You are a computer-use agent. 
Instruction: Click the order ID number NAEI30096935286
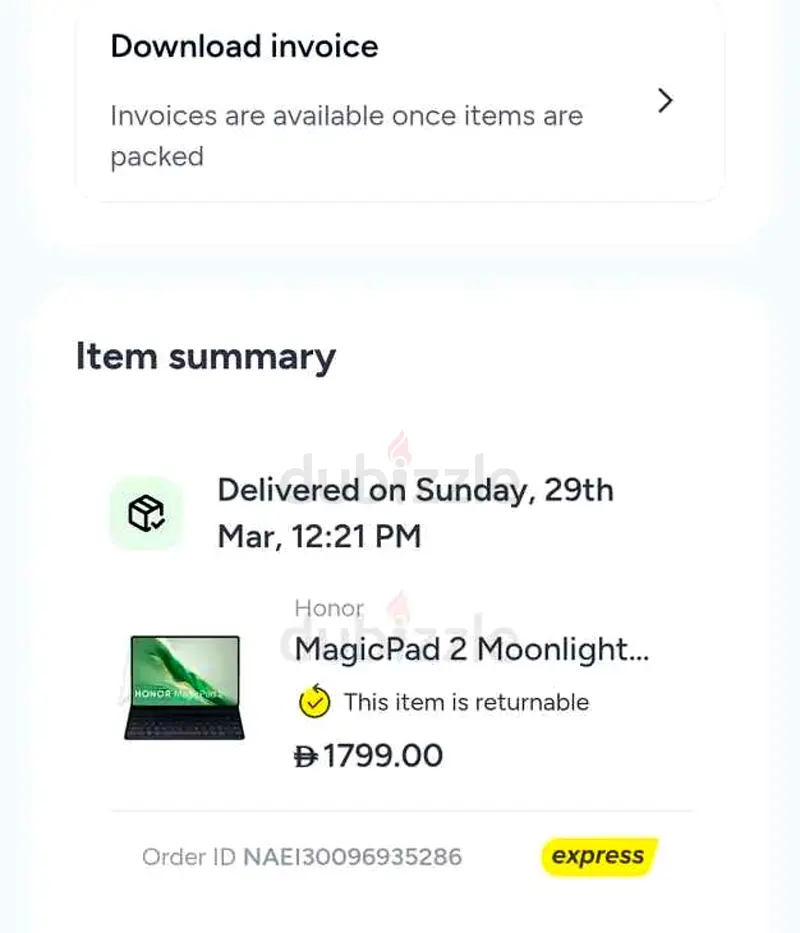tap(352, 857)
